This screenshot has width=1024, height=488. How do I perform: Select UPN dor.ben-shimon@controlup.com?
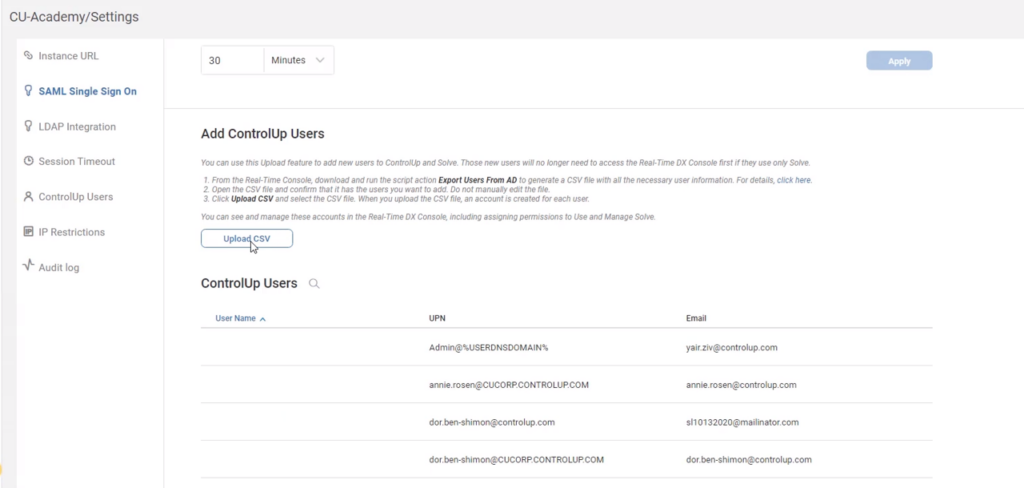pyautogui.click(x=492, y=422)
